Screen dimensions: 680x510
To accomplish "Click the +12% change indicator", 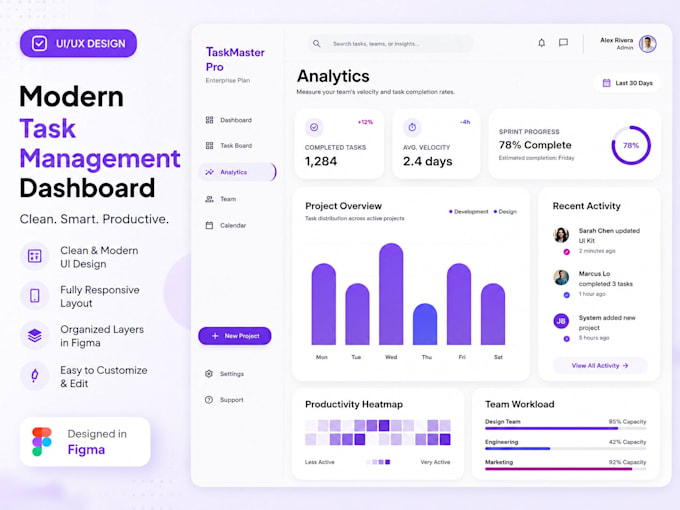I will 365,122.
